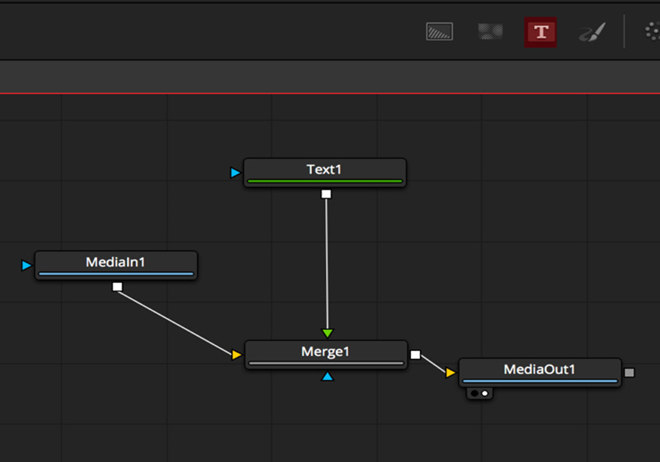Click the white output square of Text1
The width and height of the screenshot is (660, 462).
click(326, 195)
